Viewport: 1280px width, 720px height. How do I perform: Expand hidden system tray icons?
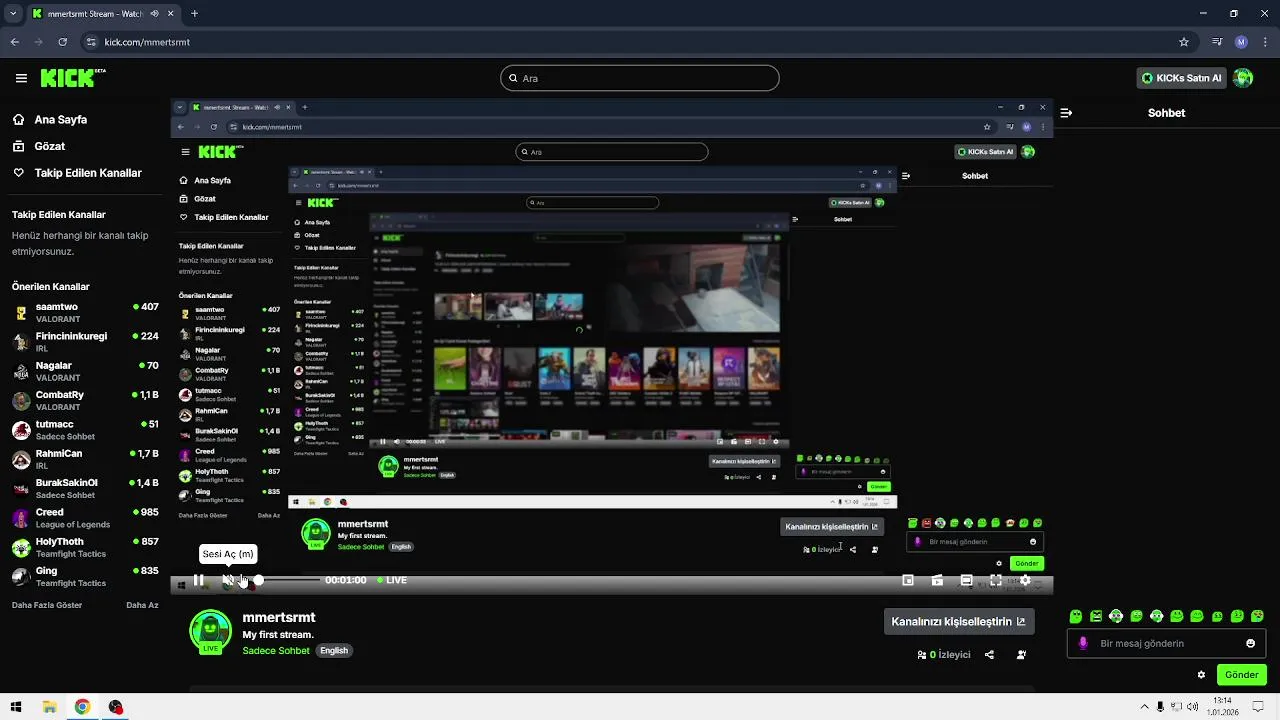coord(1143,707)
